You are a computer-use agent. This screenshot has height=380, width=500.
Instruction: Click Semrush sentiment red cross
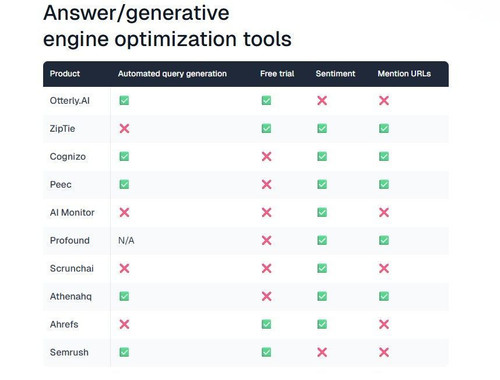pyautogui.click(x=322, y=352)
